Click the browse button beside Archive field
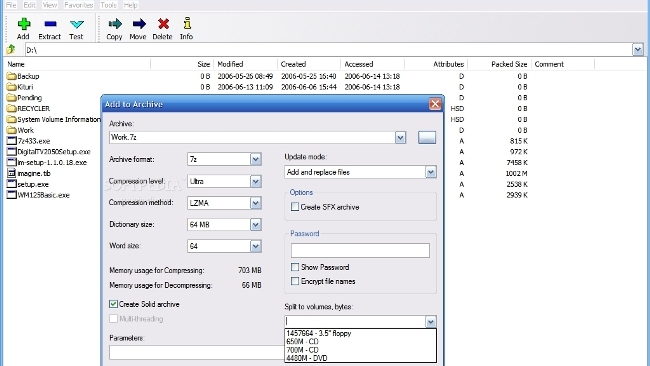This screenshot has width=650, height=366. (427, 138)
